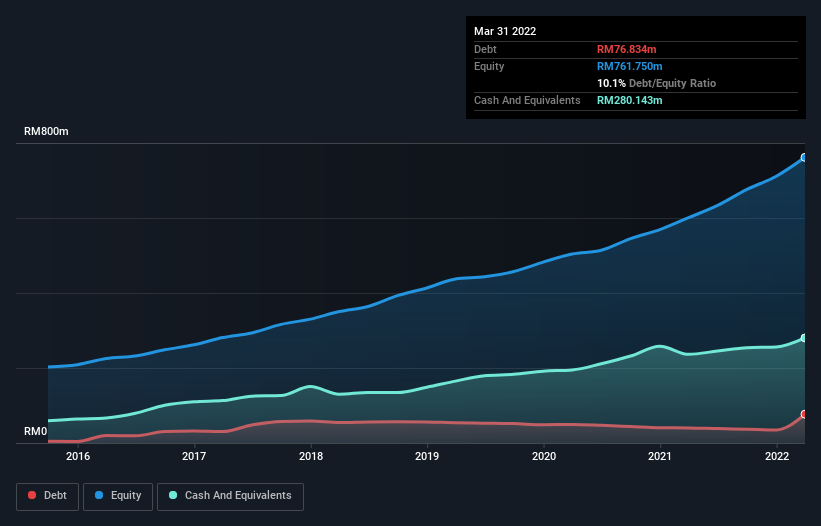Click the 2017 x-axis label
821x526 pixels.
(194, 456)
